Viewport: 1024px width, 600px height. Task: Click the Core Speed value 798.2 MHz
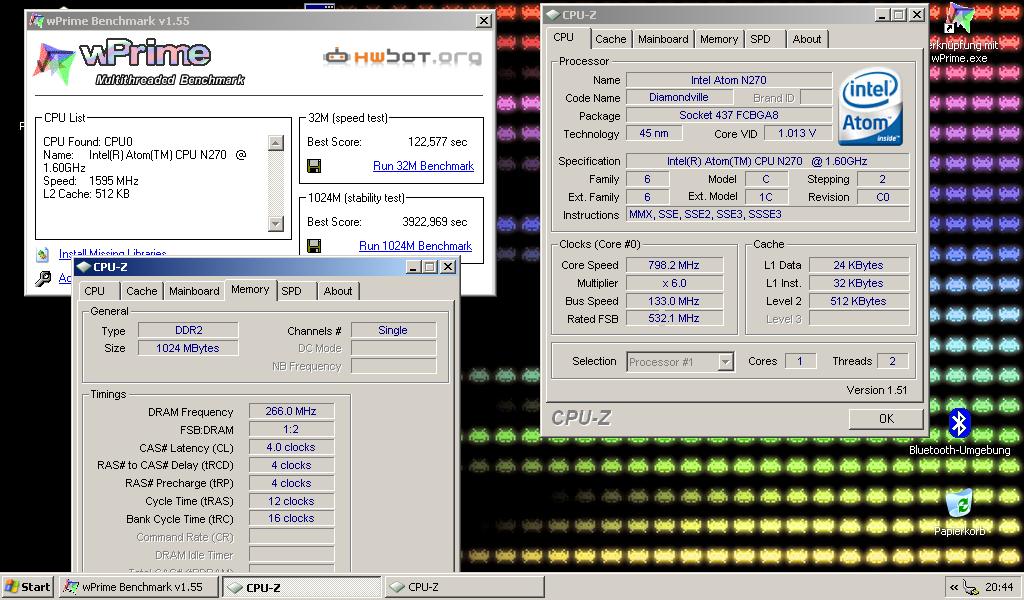tap(674, 265)
